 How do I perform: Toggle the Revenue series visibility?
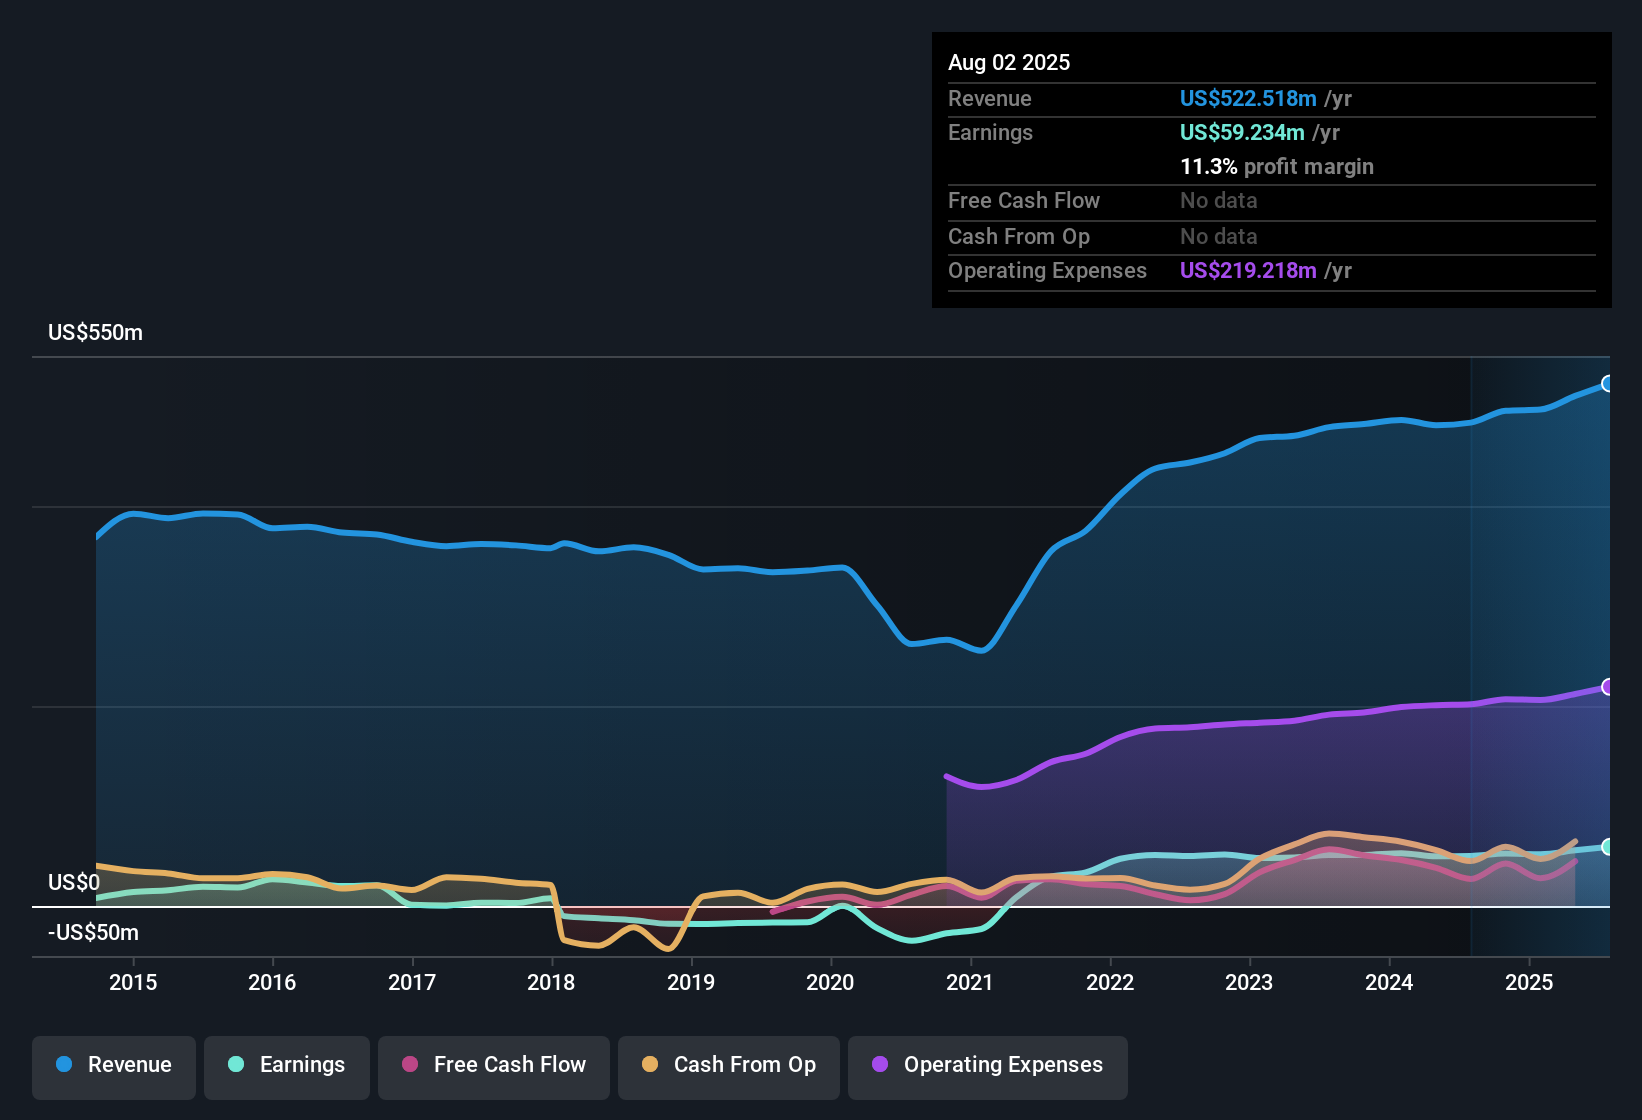click(113, 1065)
